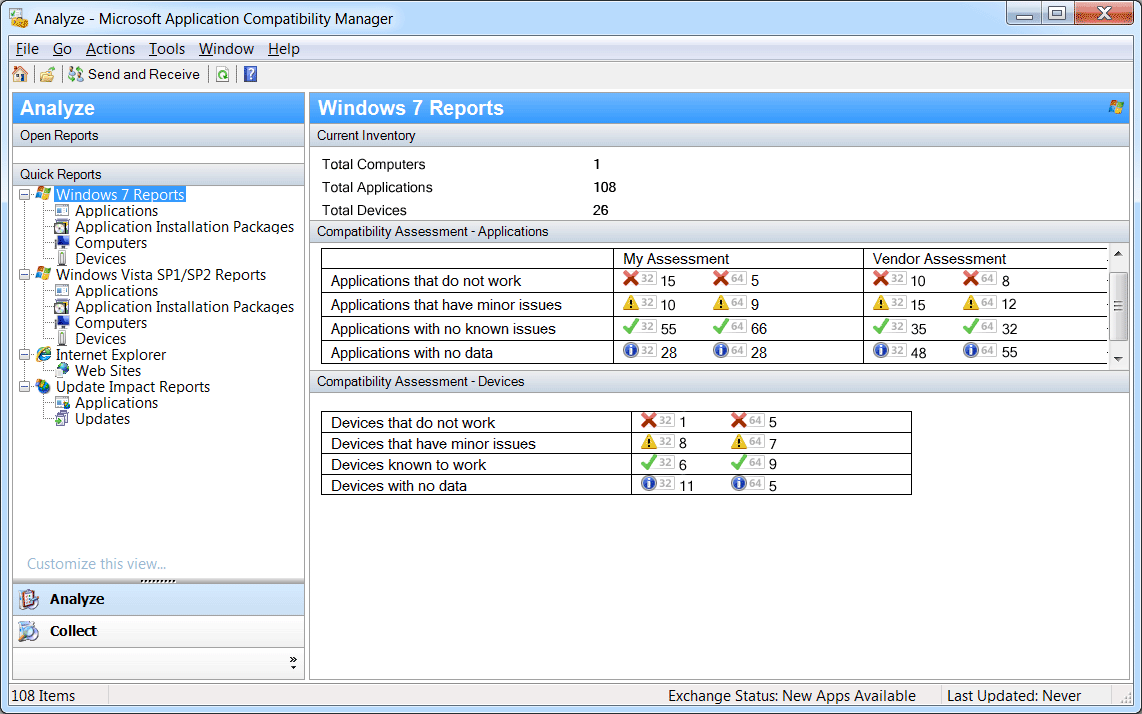
Task: Click info 32-bit no data icon, Vendor Assessment
Action: [881, 350]
